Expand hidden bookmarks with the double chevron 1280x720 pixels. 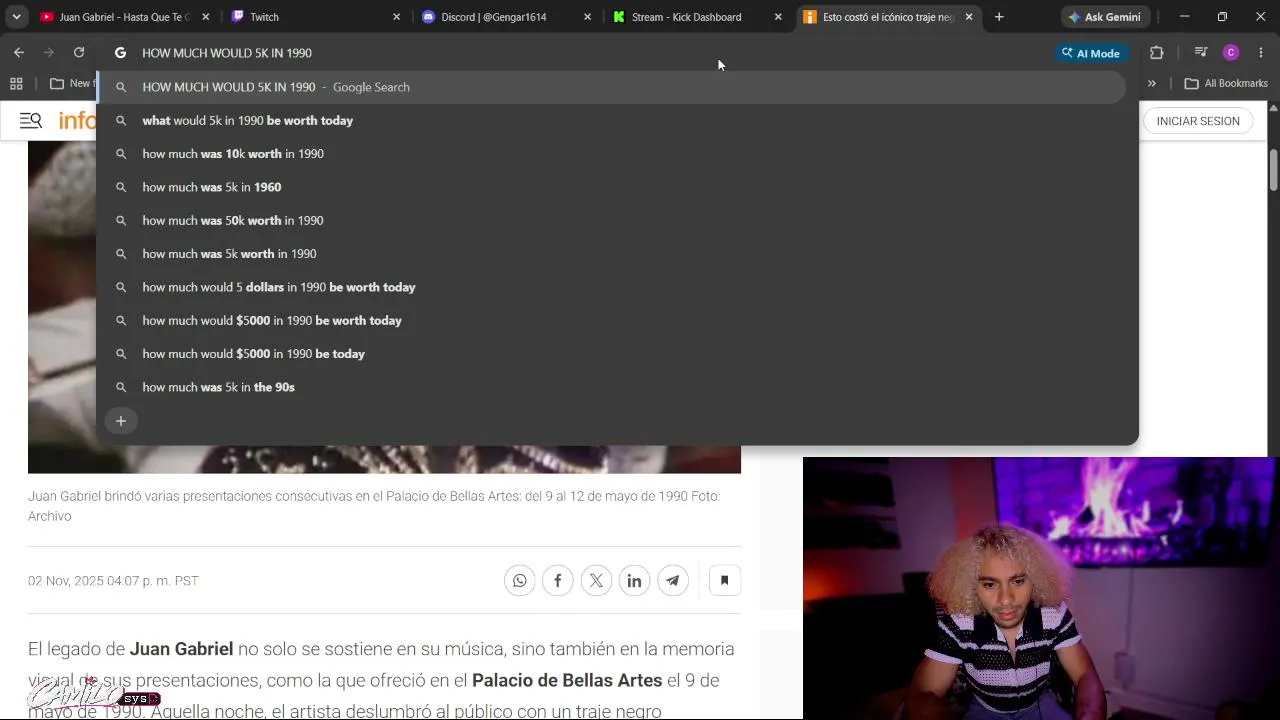pyautogui.click(x=1152, y=84)
